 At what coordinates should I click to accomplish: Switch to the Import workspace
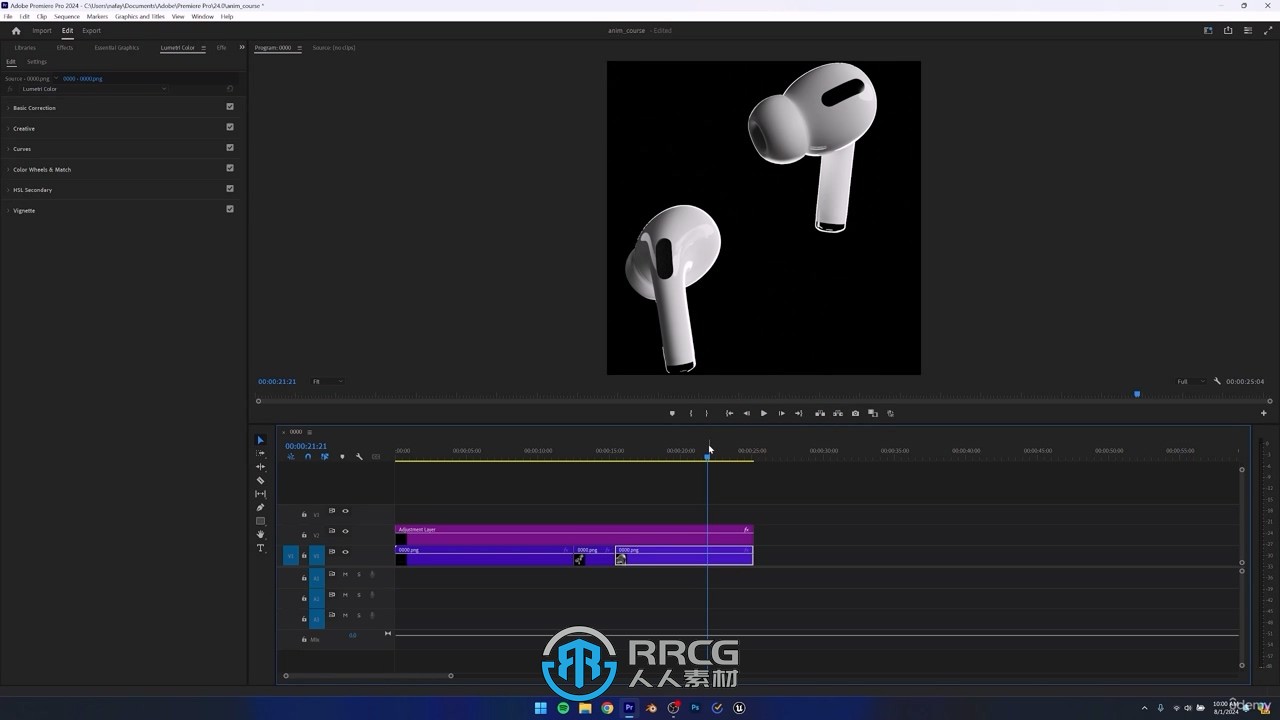42,30
